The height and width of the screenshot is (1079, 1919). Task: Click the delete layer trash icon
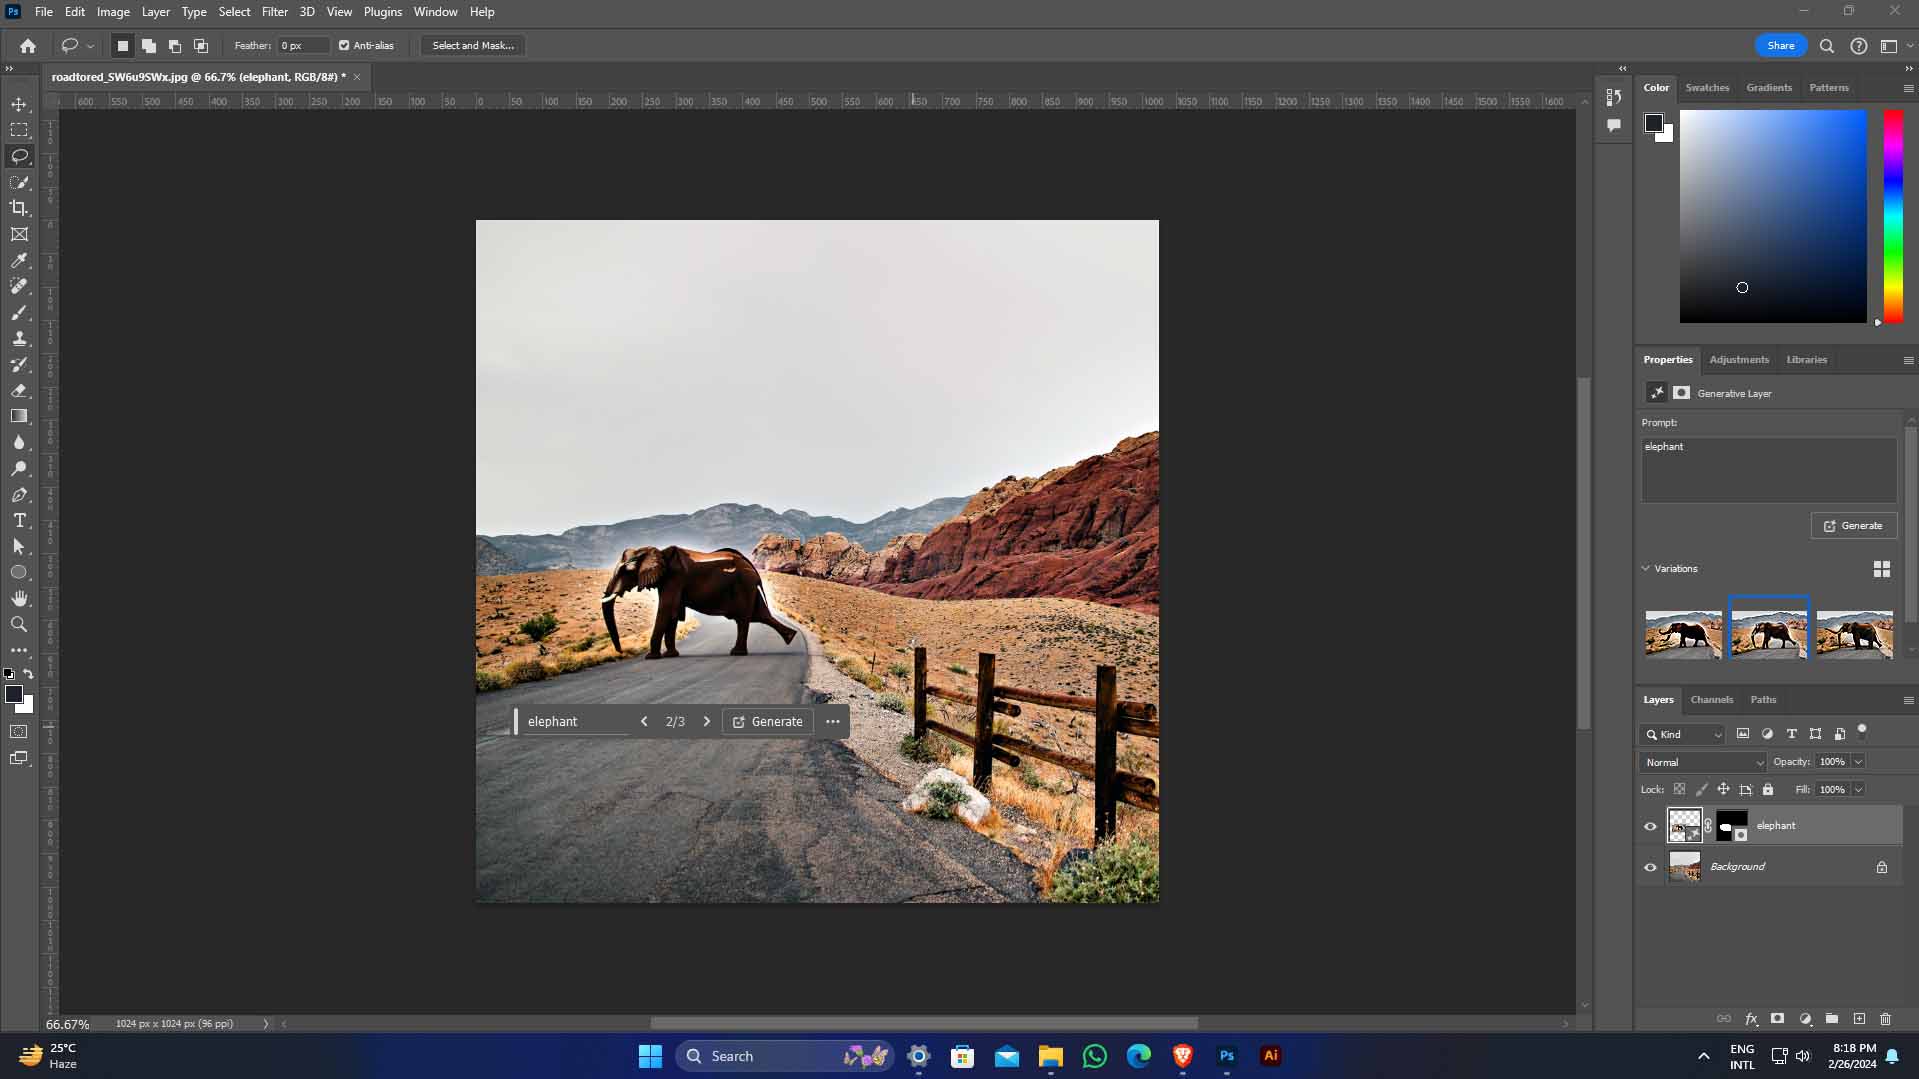1885,1019
